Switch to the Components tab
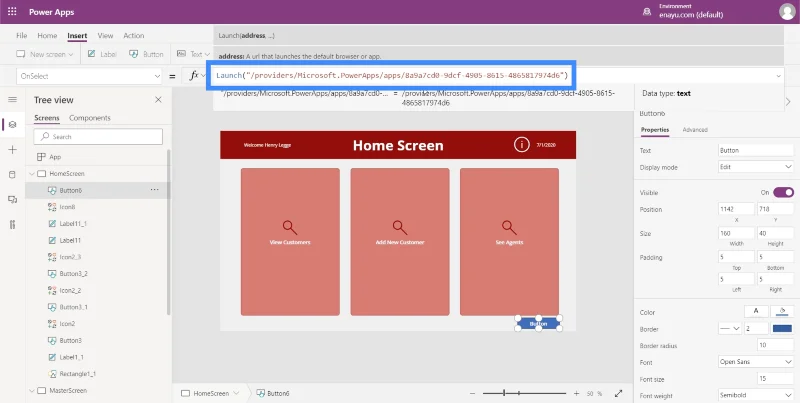 tap(90, 118)
